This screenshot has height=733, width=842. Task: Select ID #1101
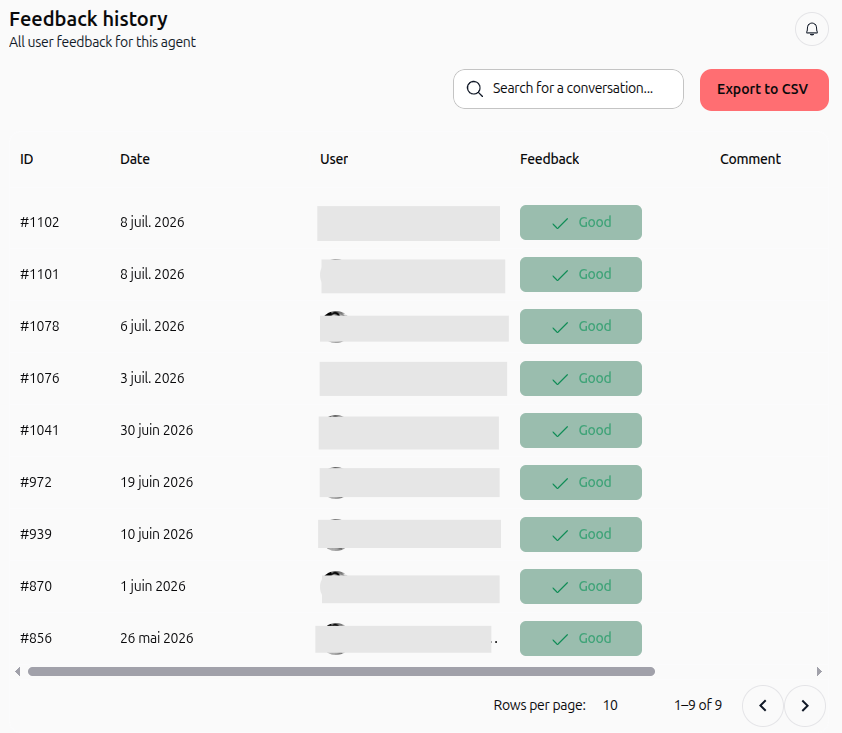pos(39,274)
